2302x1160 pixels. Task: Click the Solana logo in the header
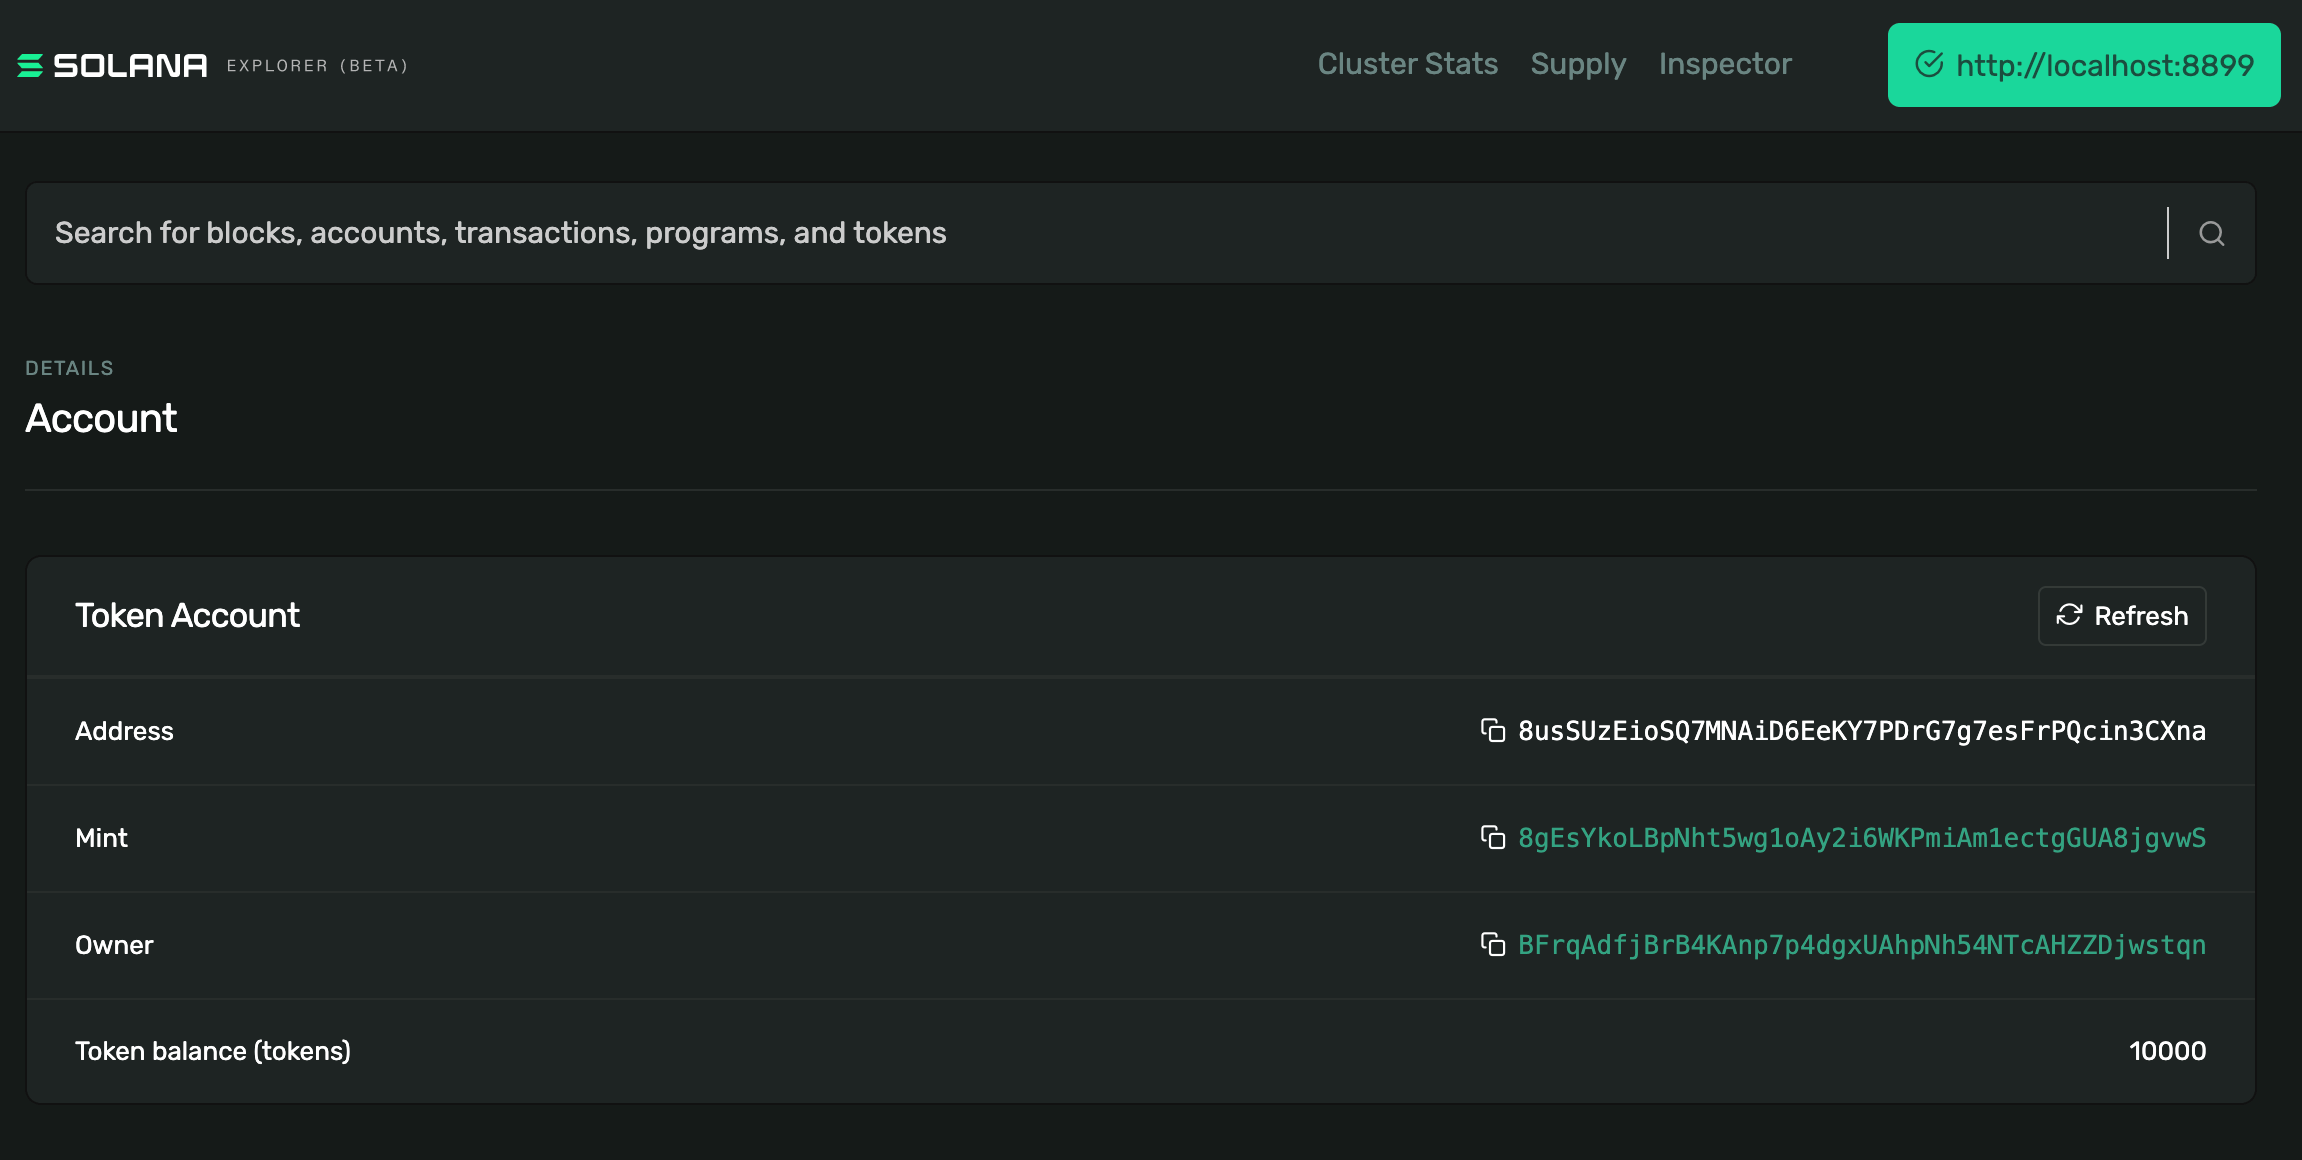[x=112, y=66]
